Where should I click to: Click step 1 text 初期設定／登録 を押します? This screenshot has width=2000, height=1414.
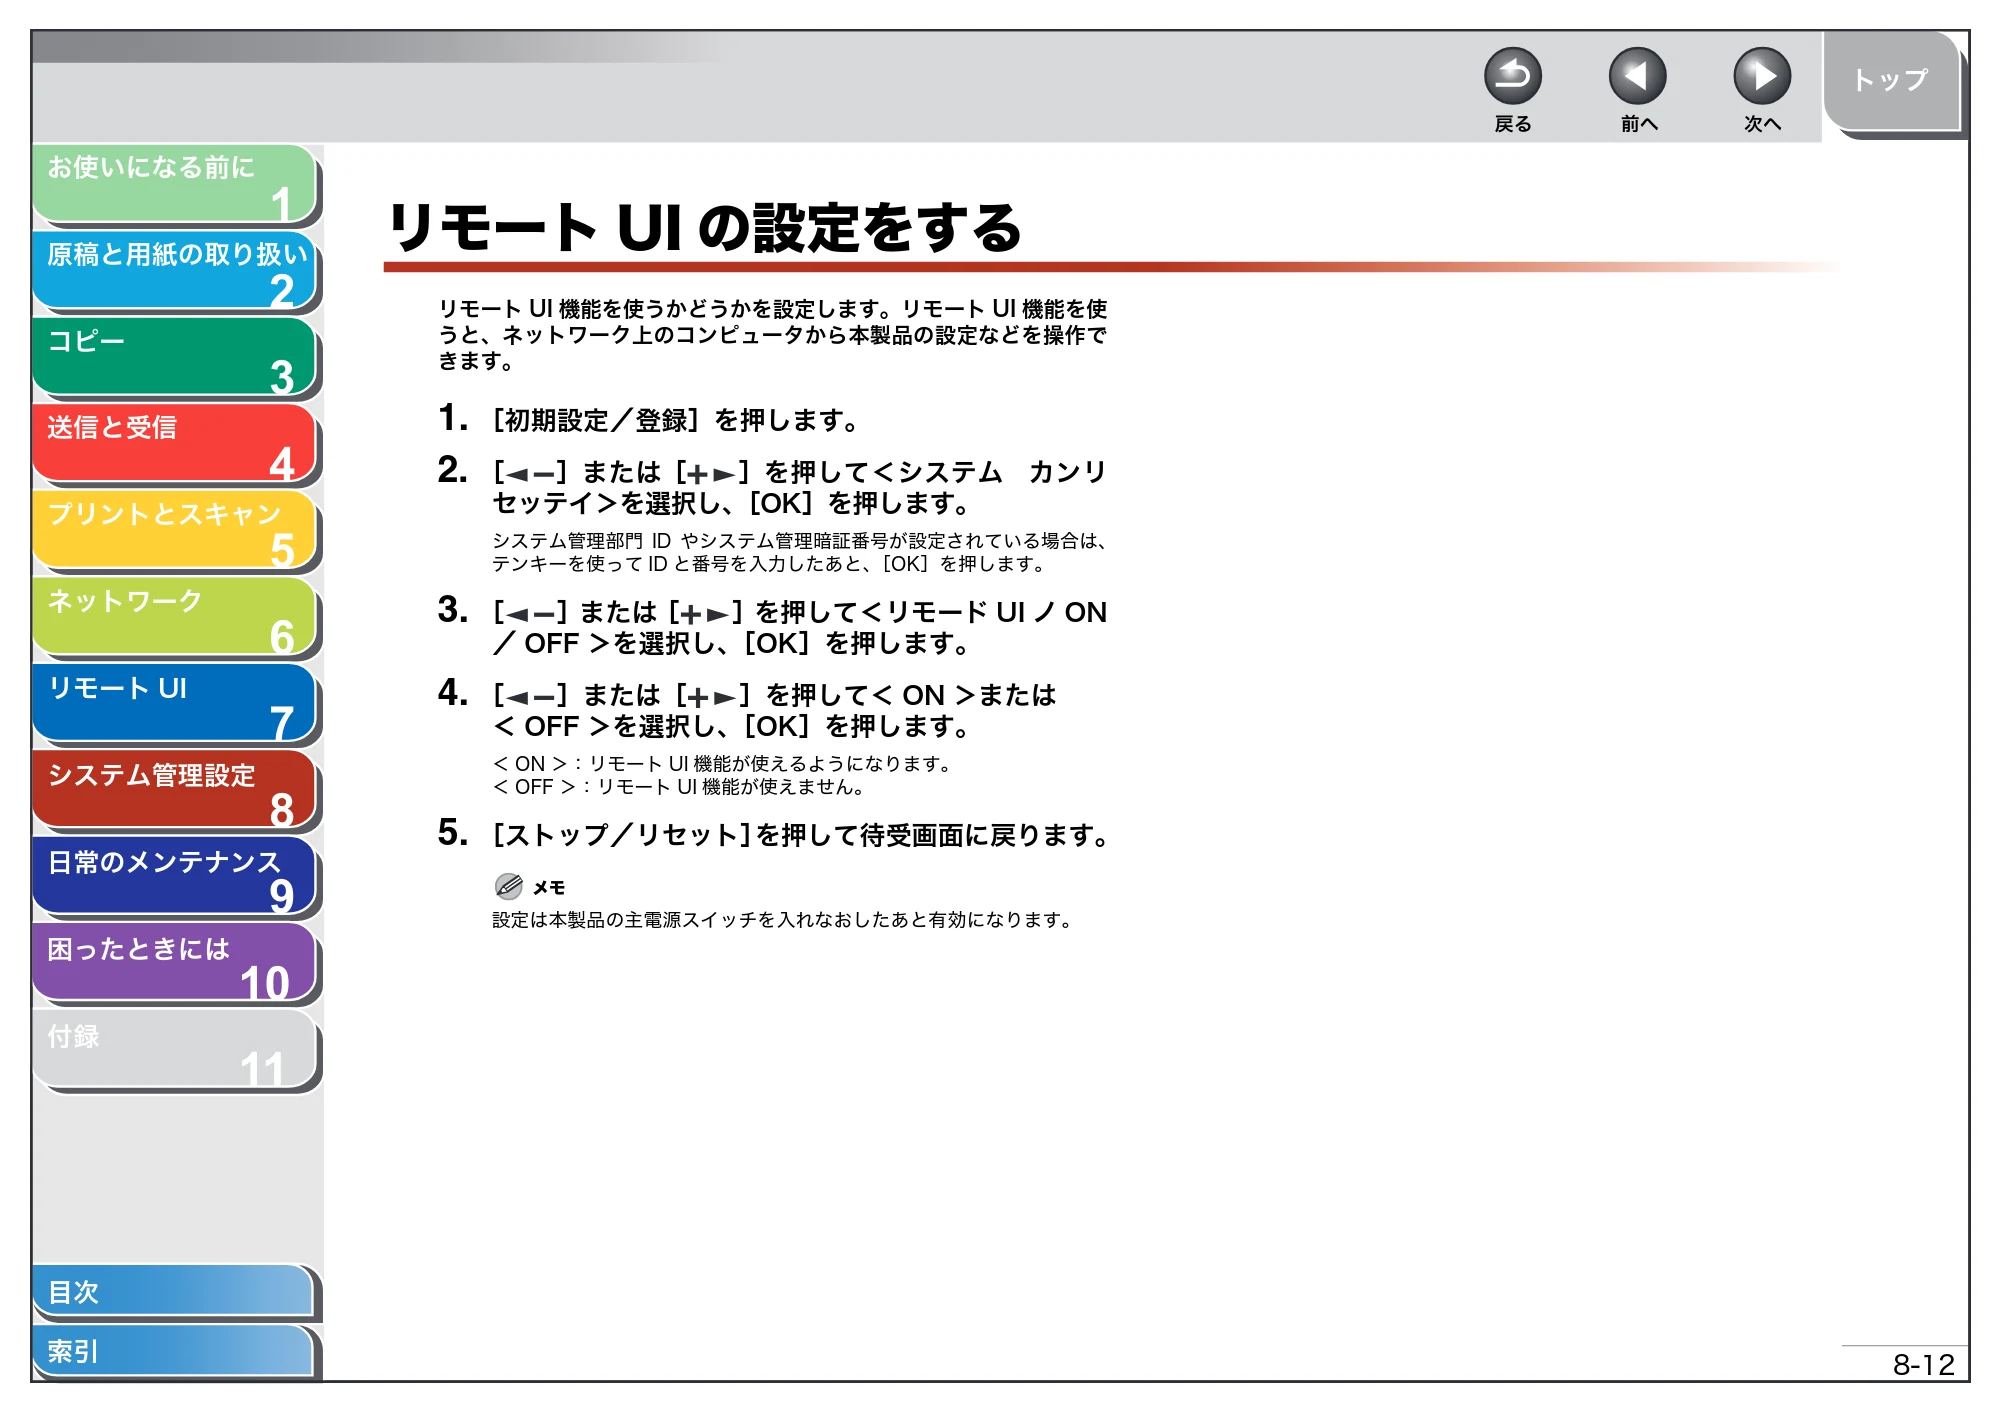675,420
